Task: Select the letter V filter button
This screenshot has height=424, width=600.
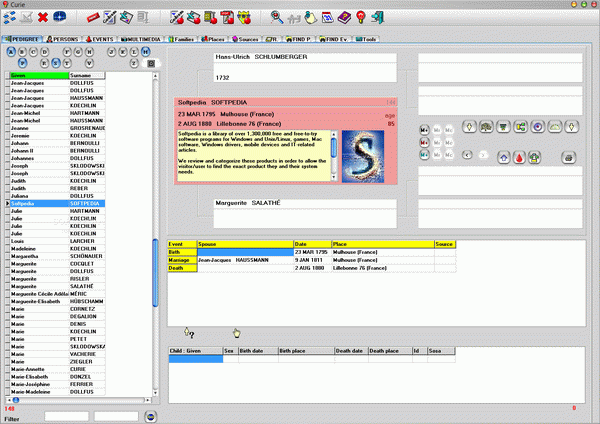Action: tap(89, 63)
